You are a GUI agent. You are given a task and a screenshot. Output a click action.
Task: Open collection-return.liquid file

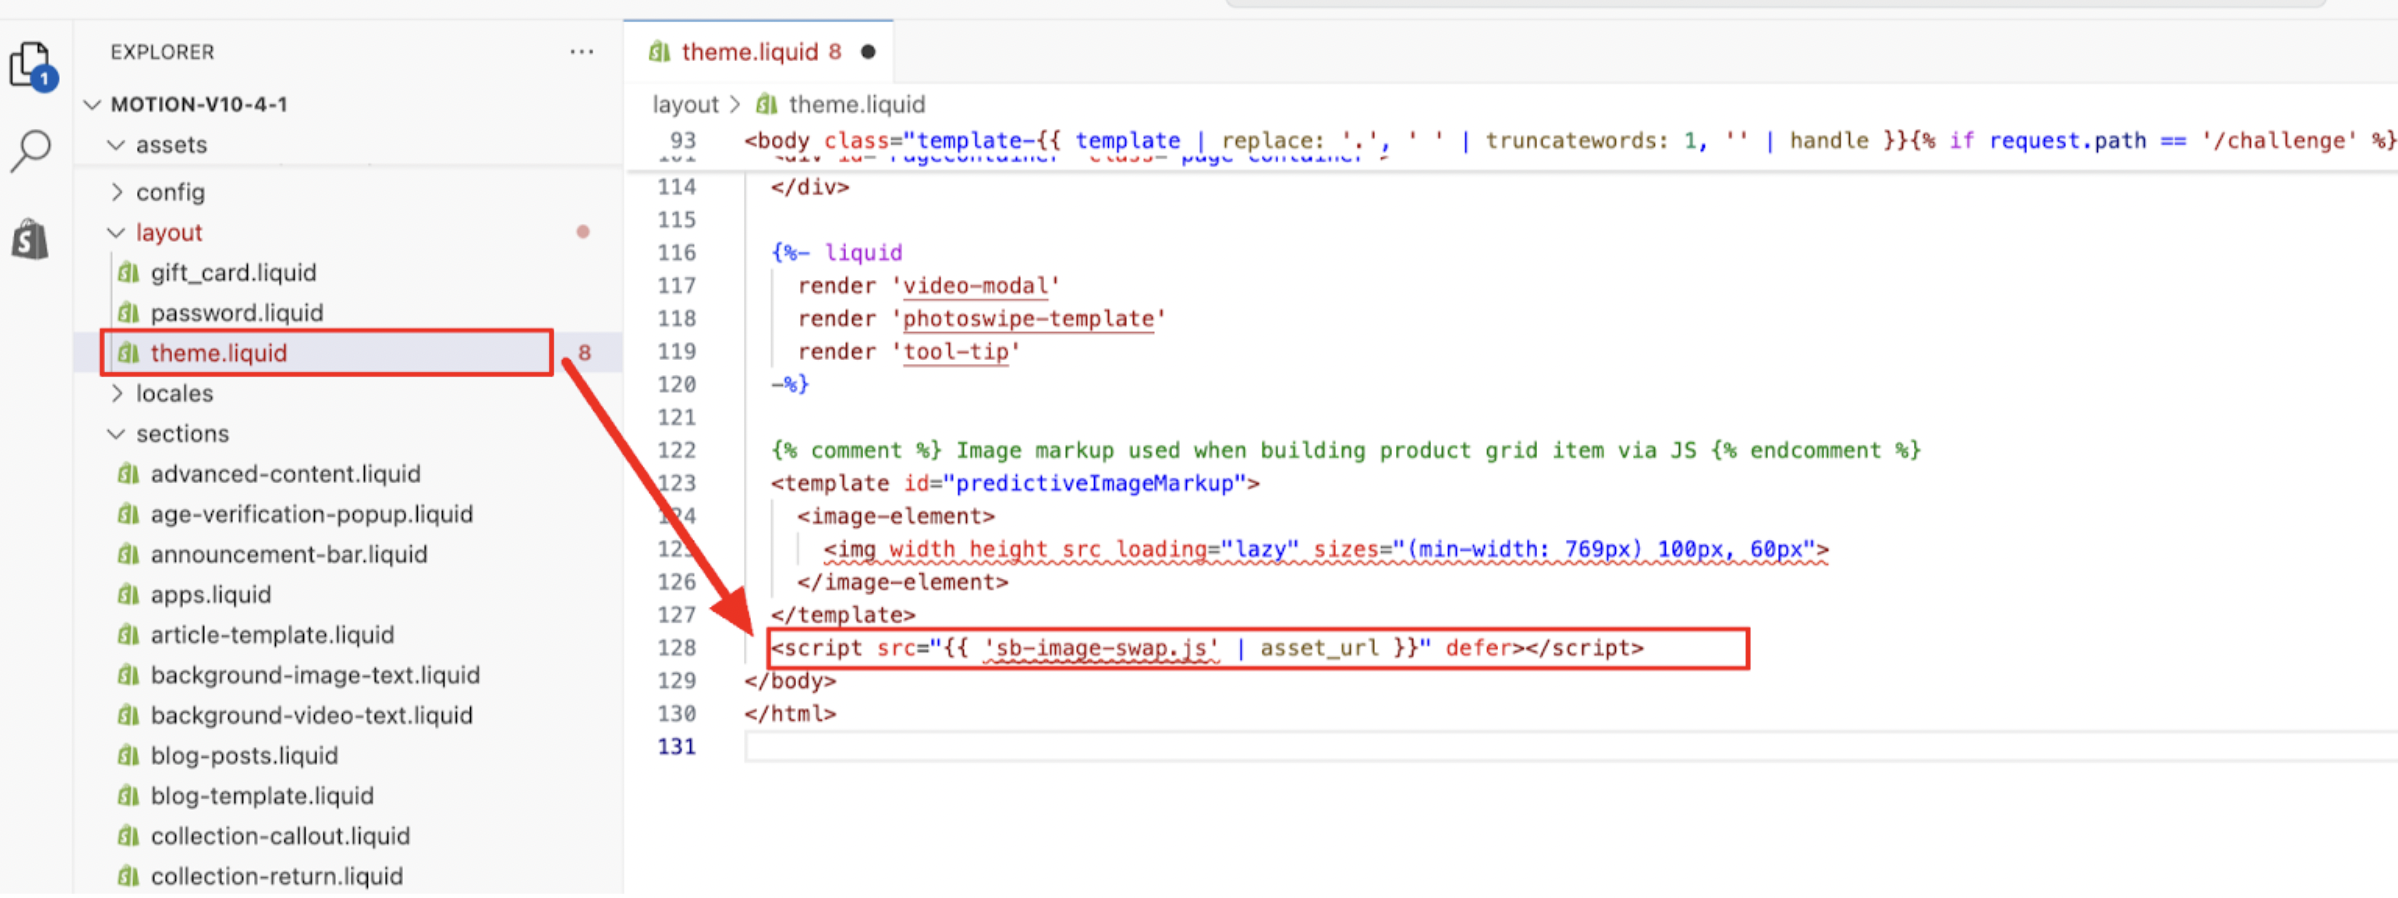(276, 876)
